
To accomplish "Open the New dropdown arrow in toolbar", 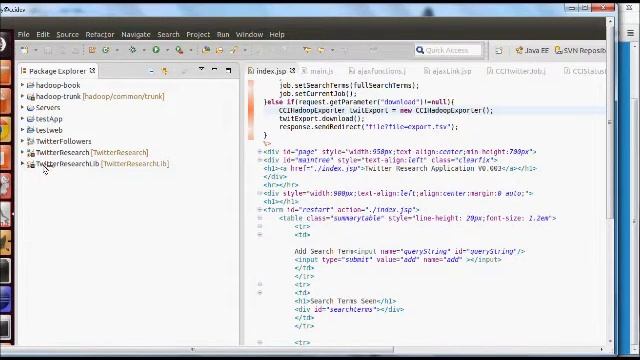I will click(x=36, y=50).
